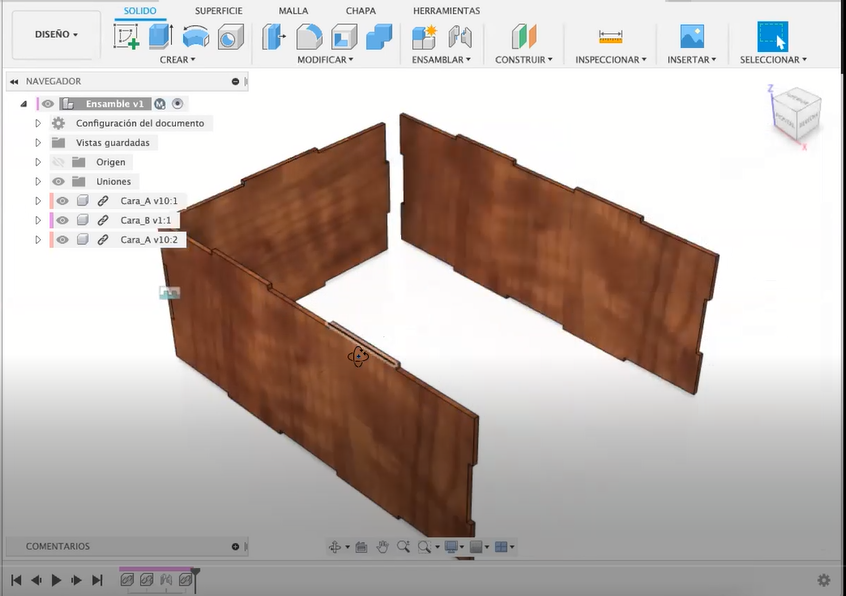Viewport: 846px width, 596px height.
Task: Open the INSERTAR menu
Action: 692,60
